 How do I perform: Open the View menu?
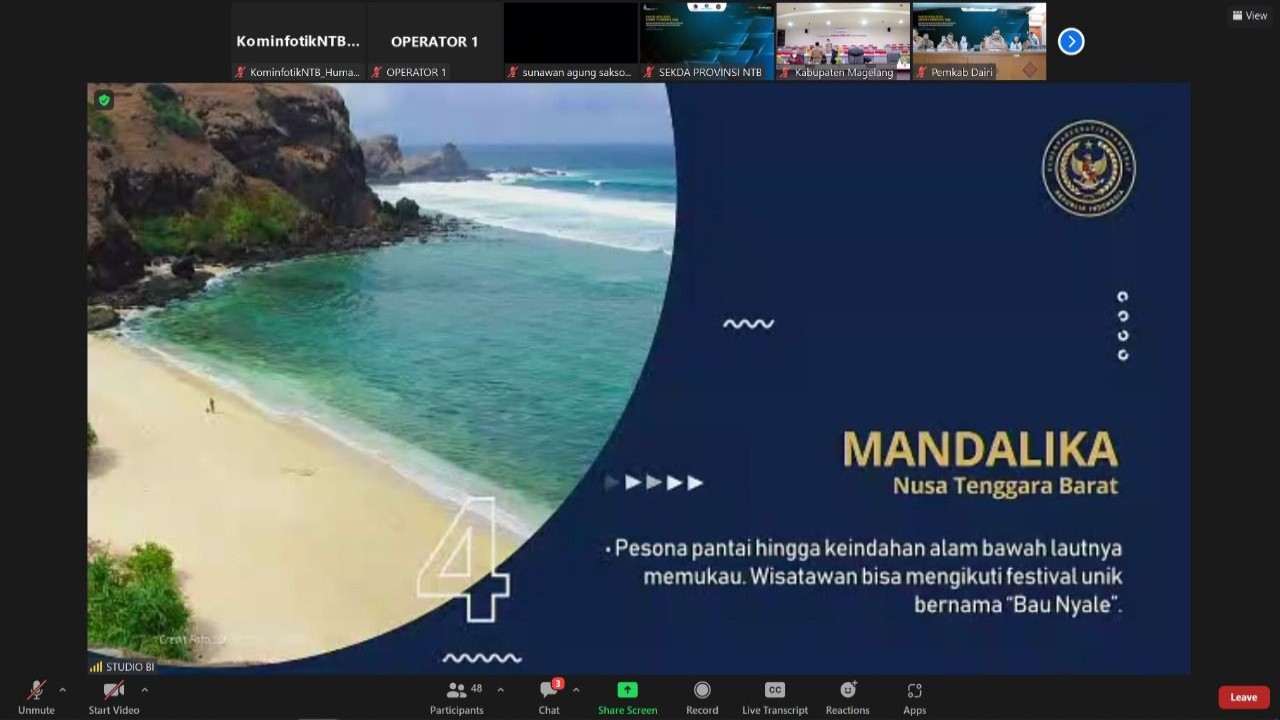(x=1249, y=15)
